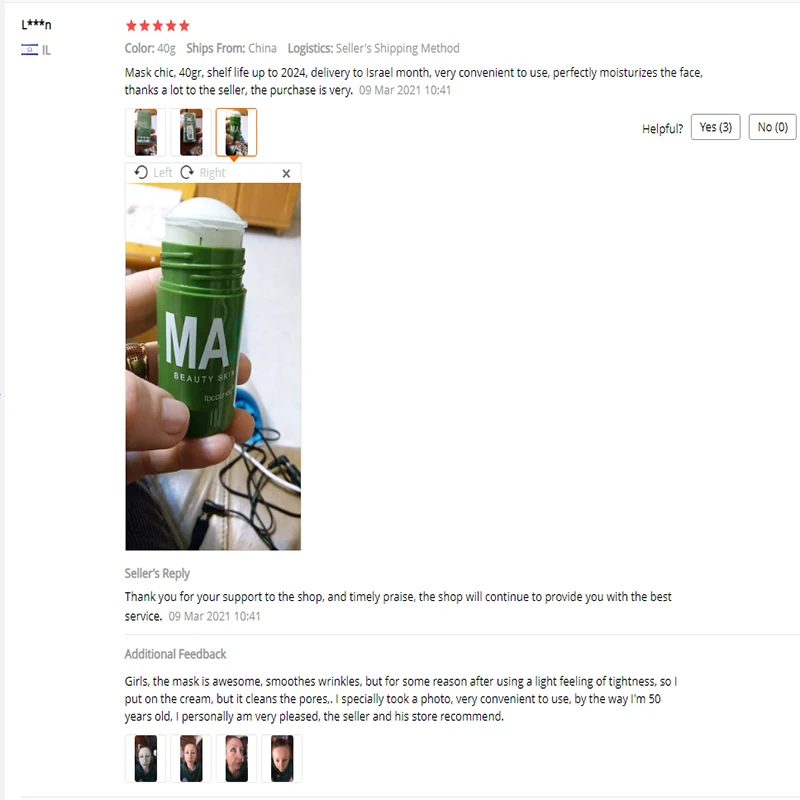This screenshot has height=800, width=800.
Task: Vote No (0) on review helpfulness
Action: 772,127
